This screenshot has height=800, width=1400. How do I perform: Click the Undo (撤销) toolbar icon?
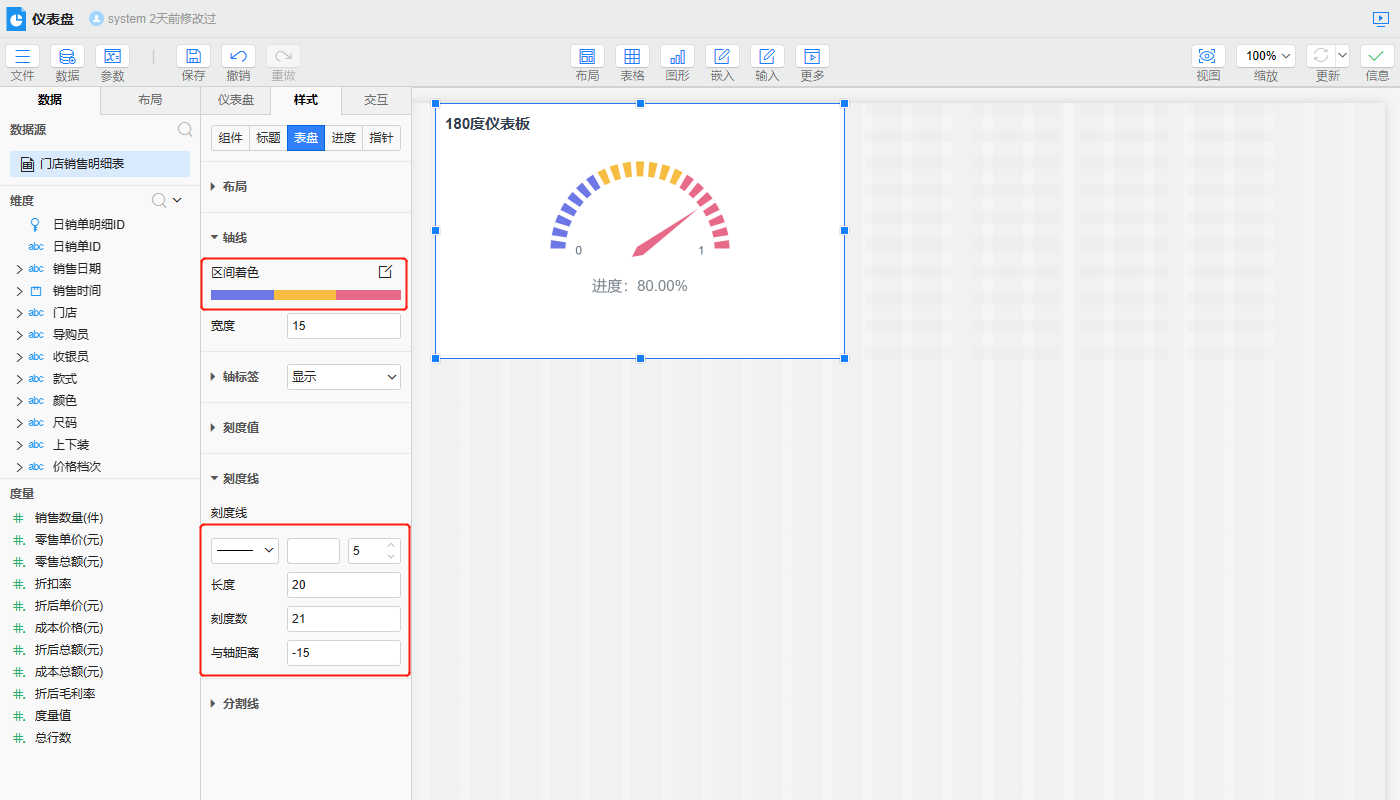click(x=238, y=57)
